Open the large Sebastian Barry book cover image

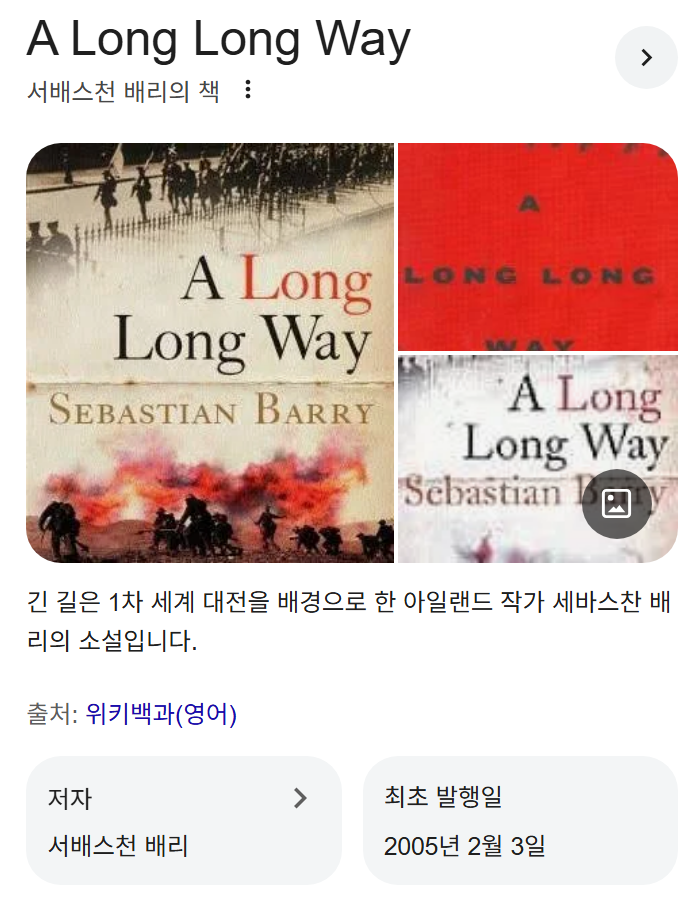[210, 353]
